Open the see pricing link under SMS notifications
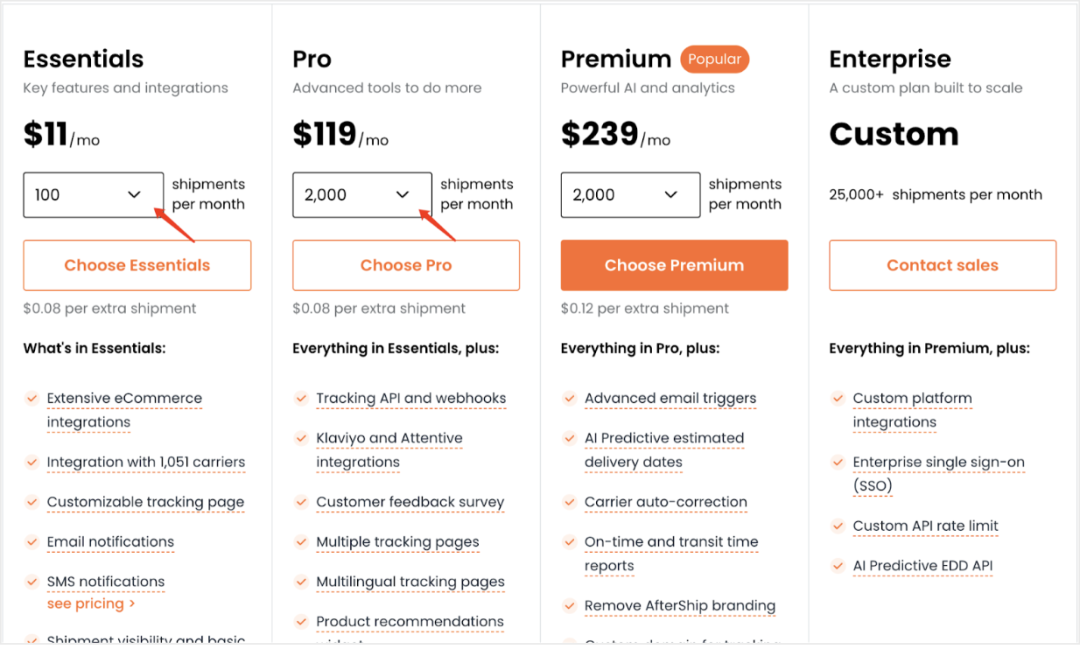 91,604
